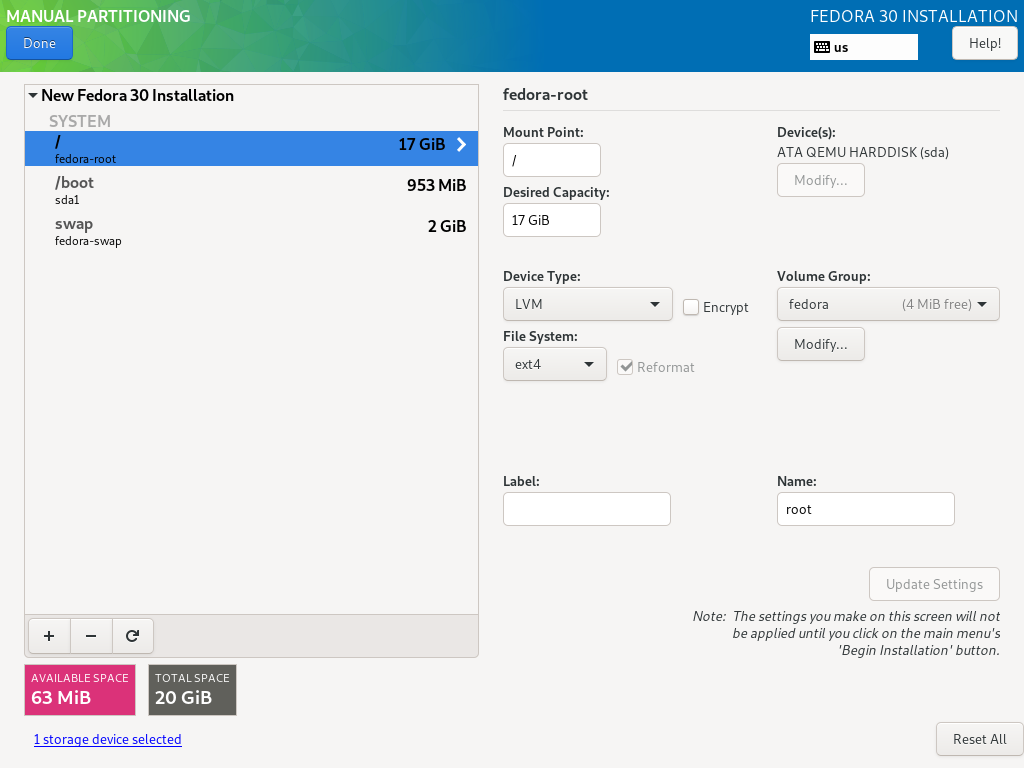Click the remove mount point minus icon

91,636
